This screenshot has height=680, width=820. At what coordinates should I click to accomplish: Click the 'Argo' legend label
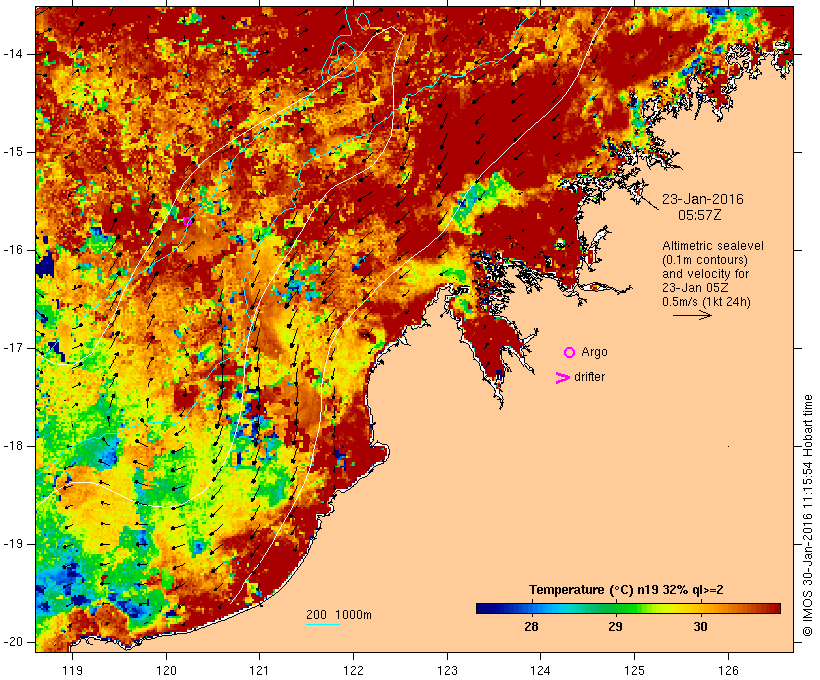(x=594, y=352)
